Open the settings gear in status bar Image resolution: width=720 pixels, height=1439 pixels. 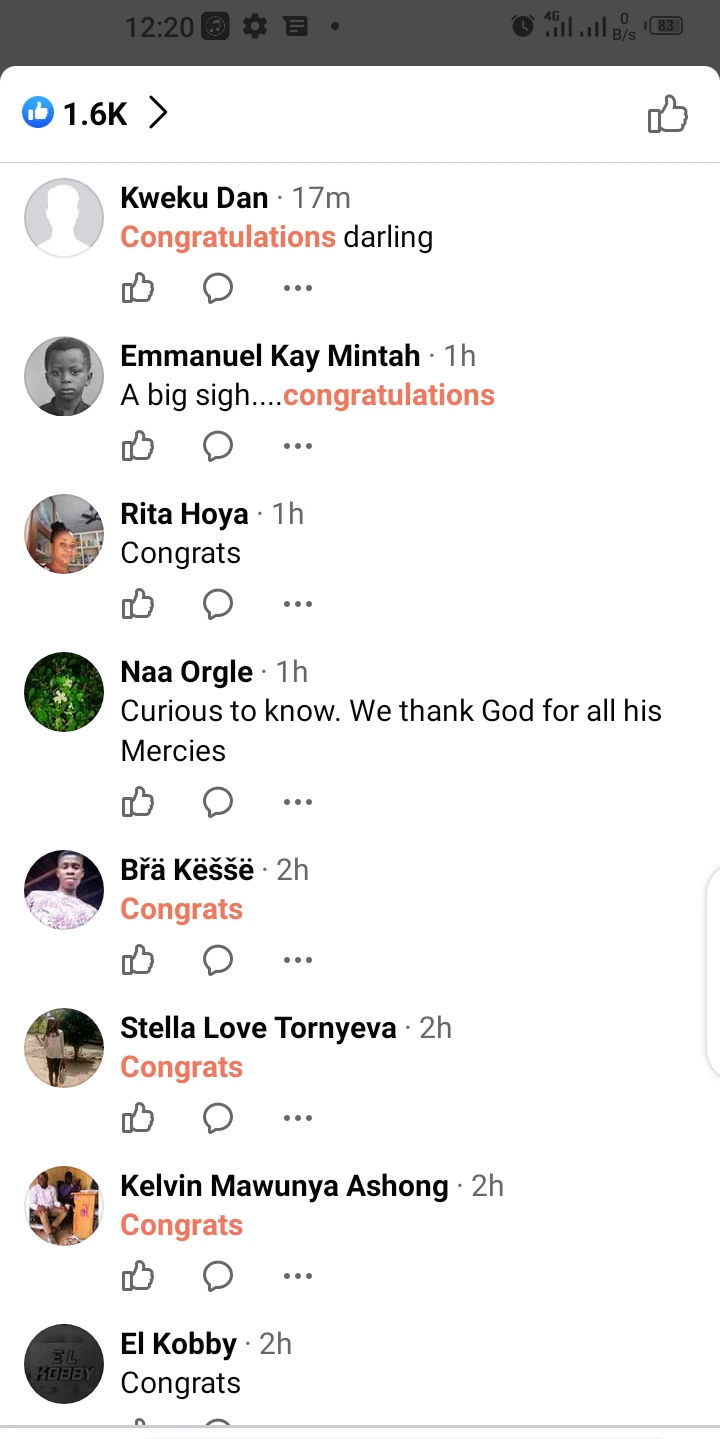(255, 27)
